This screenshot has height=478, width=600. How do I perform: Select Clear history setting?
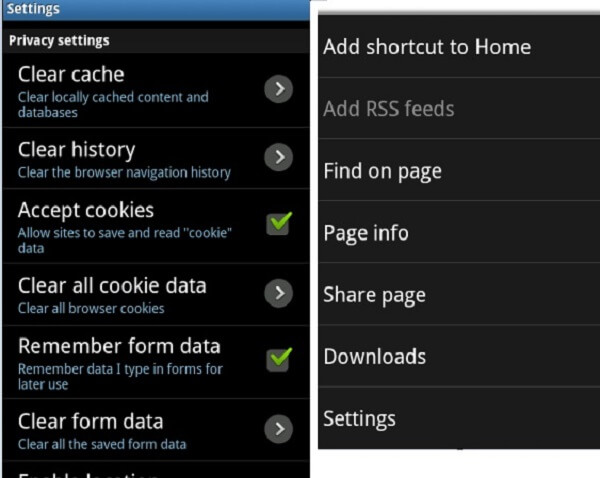pos(156,158)
